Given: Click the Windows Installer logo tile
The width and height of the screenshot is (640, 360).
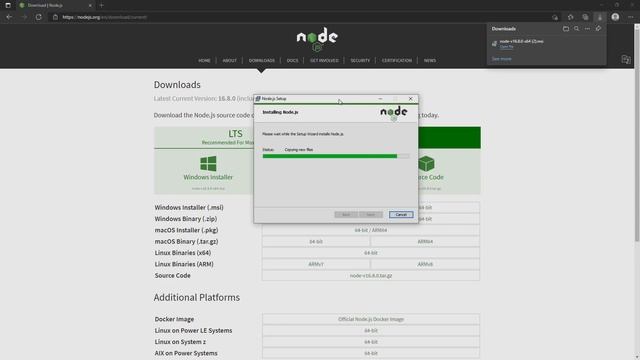Looking at the screenshot, I should click(x=208, y=164).
